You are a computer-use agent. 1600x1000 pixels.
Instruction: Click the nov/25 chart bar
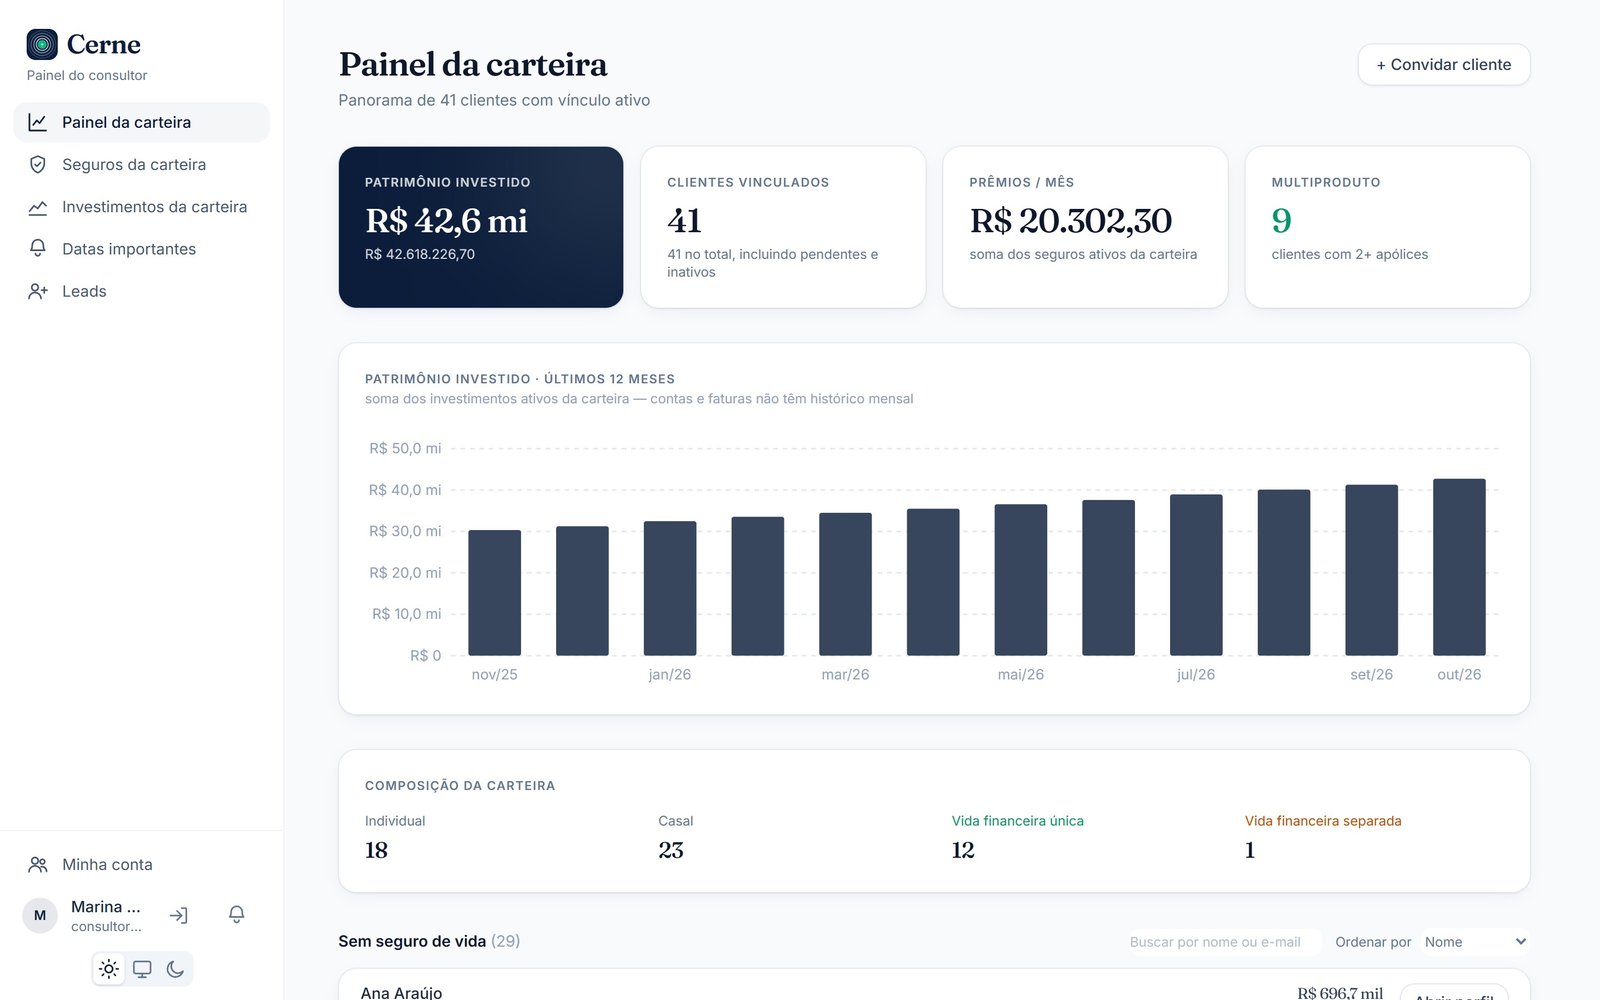[494, 593]
